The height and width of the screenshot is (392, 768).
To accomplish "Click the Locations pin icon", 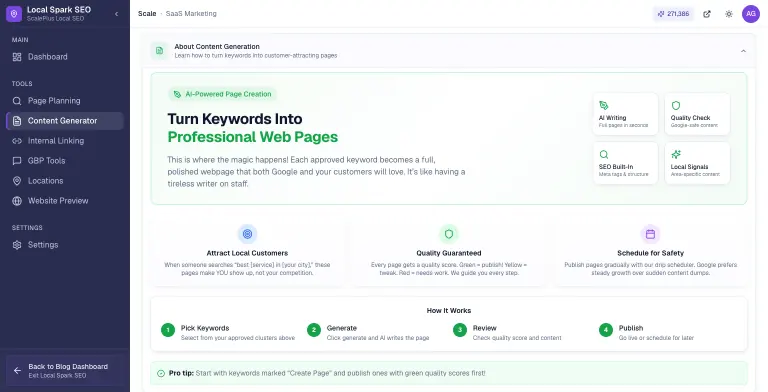I will [17, 181].
